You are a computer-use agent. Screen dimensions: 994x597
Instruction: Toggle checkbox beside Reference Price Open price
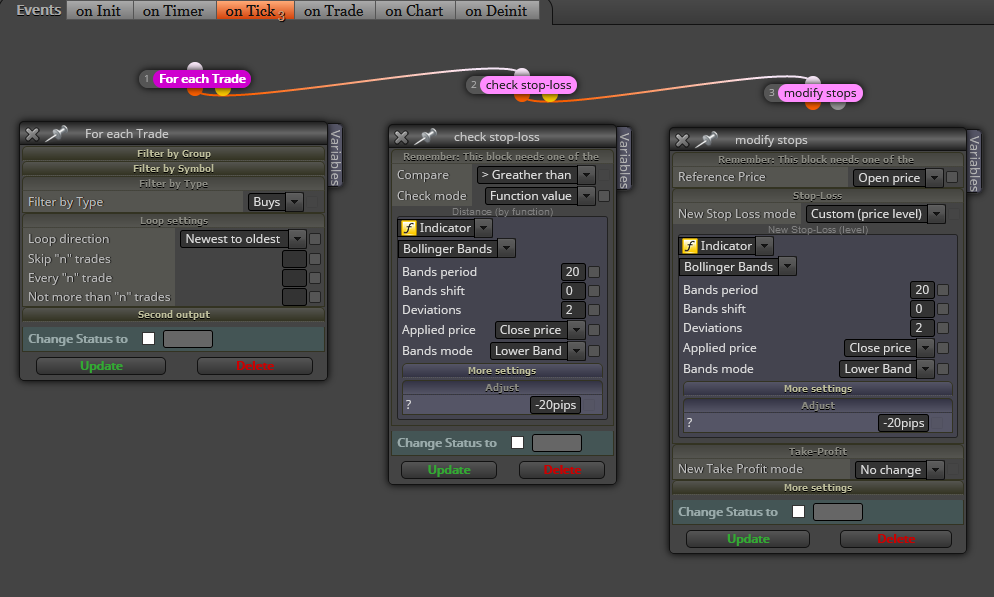click(x=952, y=177)
